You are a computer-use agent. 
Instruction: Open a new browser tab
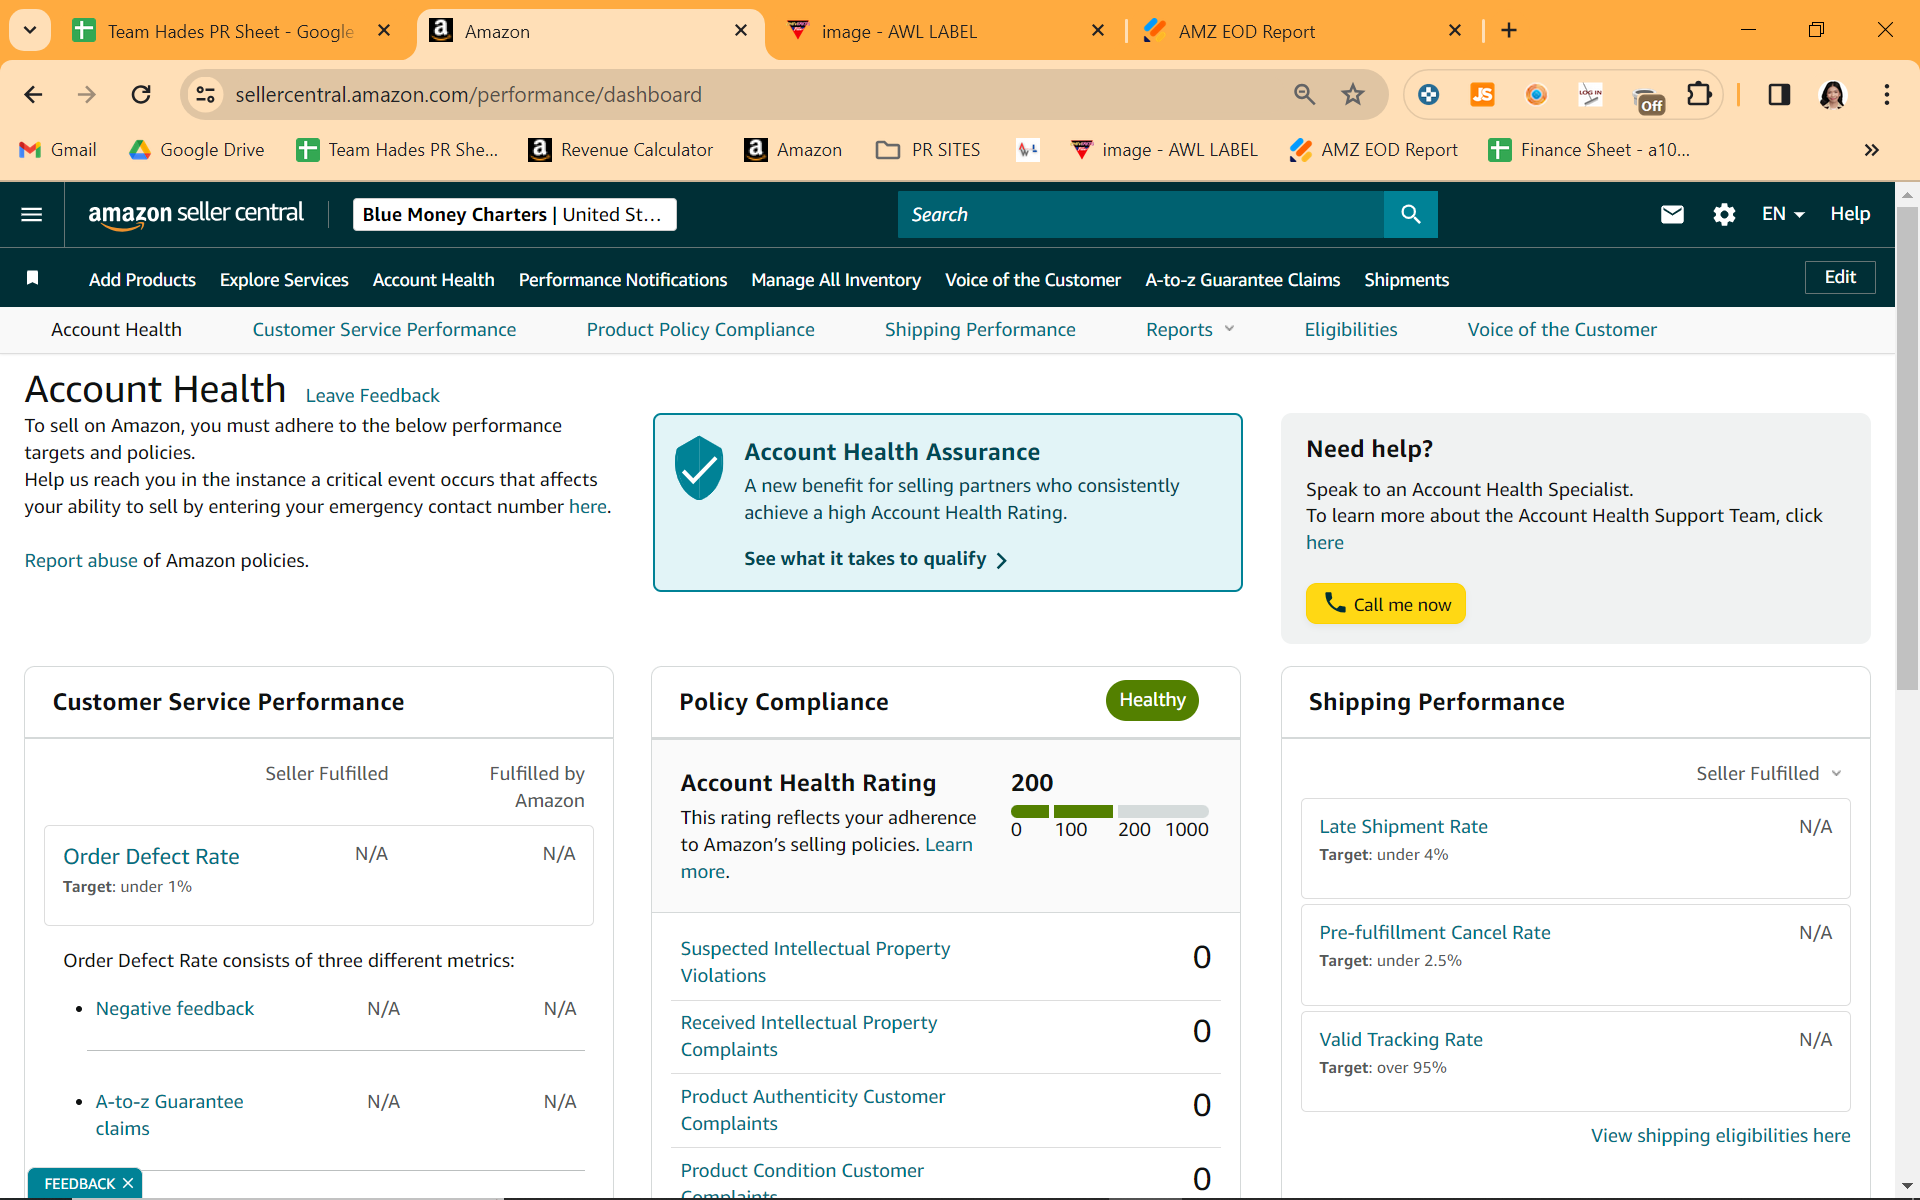pyautogui.click(x=1509, y=31)
